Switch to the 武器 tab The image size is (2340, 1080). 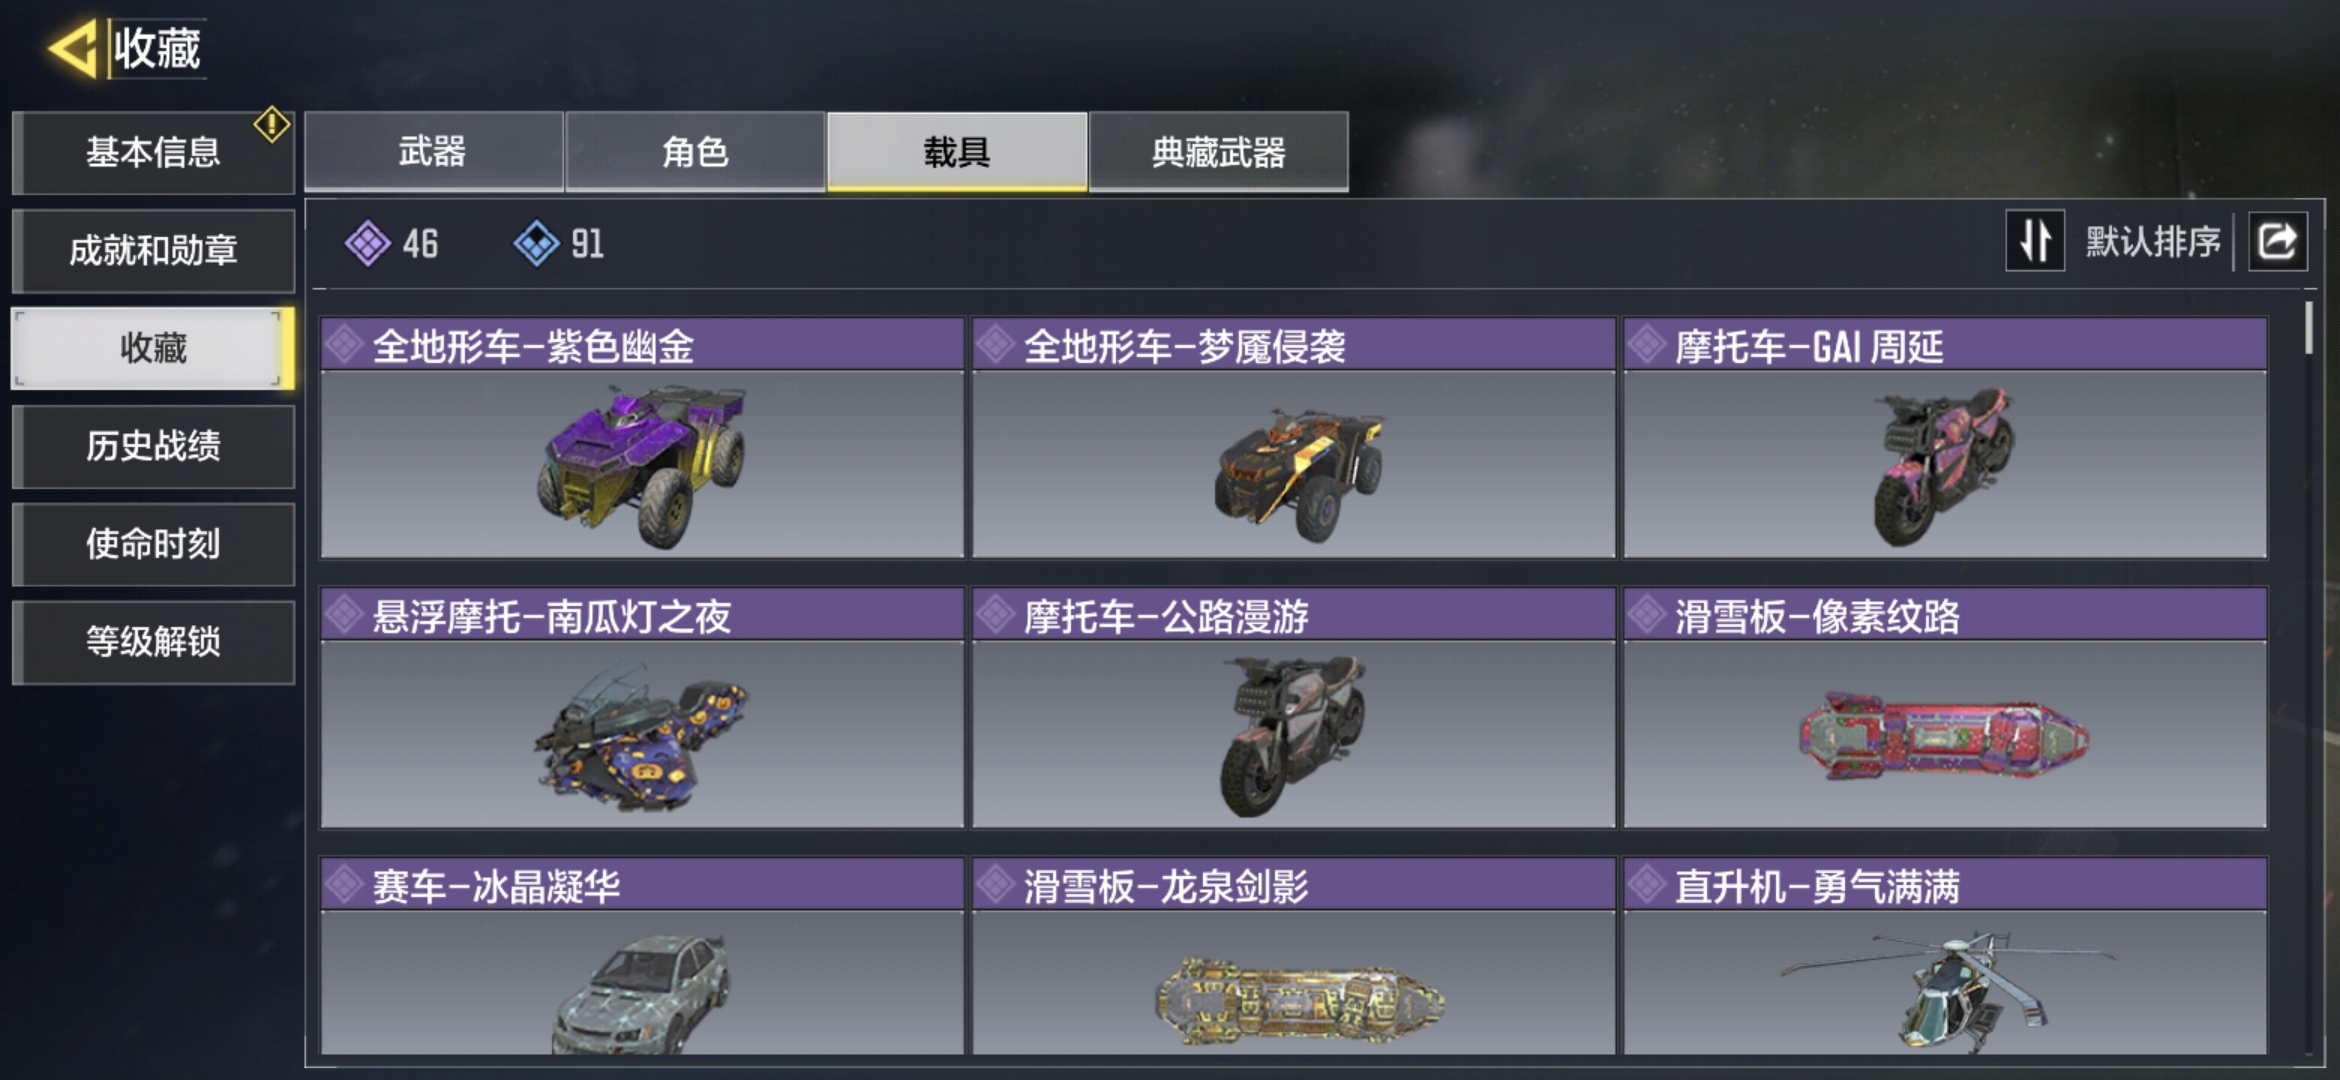tap(433, 151)
